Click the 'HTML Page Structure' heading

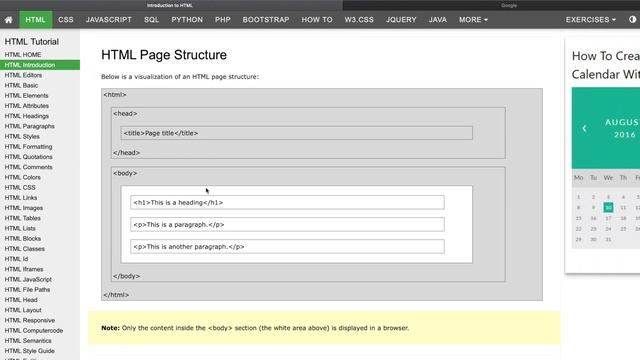[164, 55]
